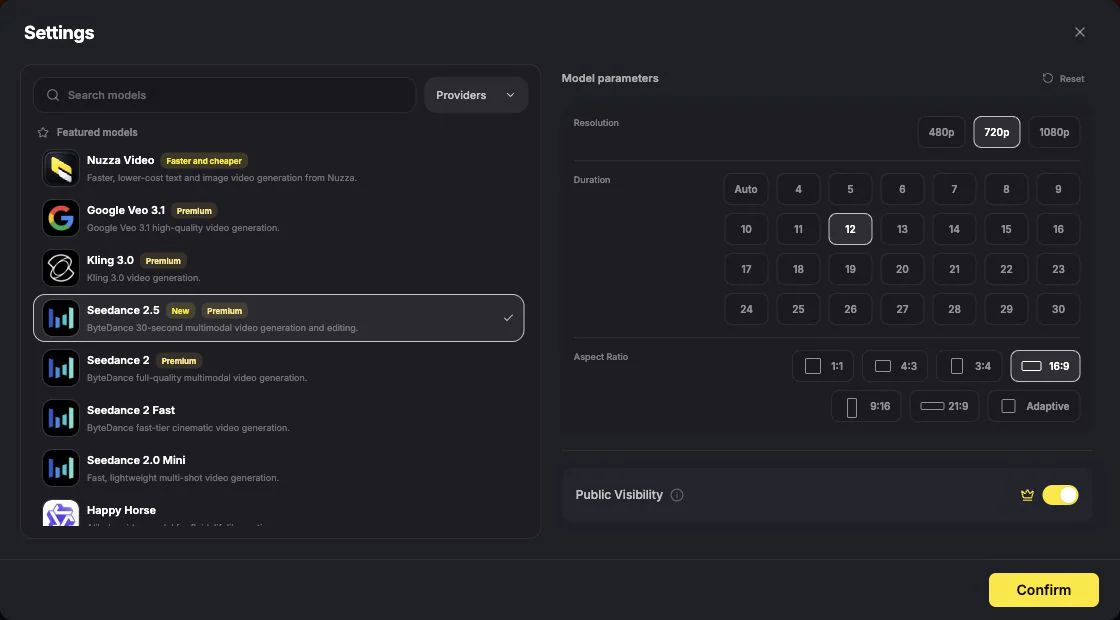Set duration to 19 seconds
This screenshot has height=620, width=1120.
click(850, 269)
